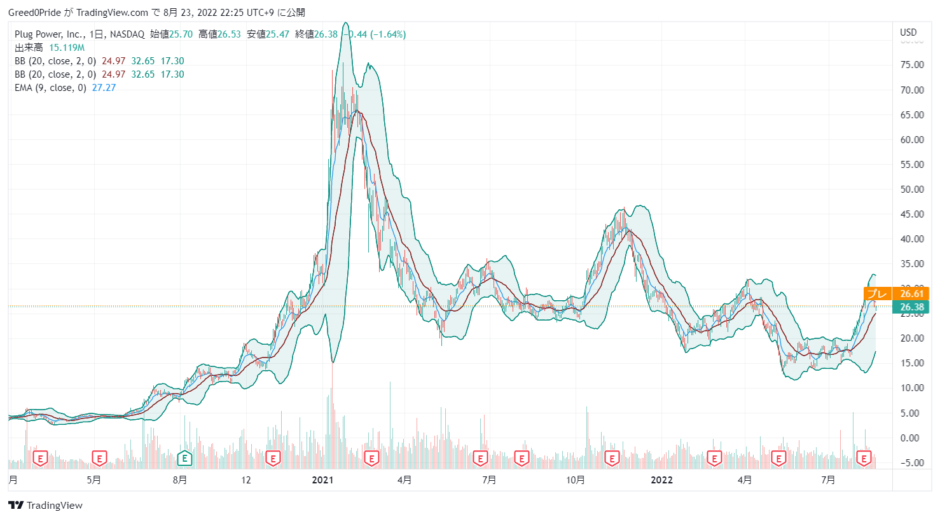Click the green earnings marker above 8月
Screen dimensions: 940x519
click(x=184, y=458)
